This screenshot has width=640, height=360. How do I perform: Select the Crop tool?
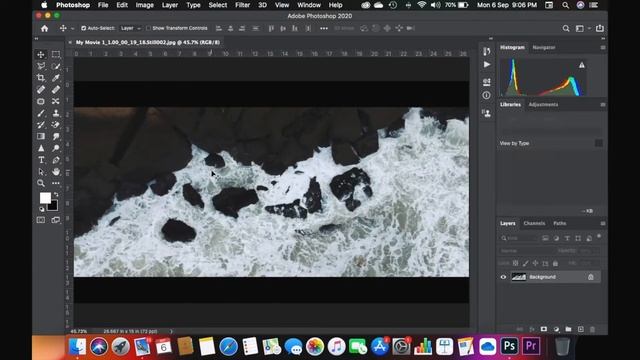tap(41, 78)
